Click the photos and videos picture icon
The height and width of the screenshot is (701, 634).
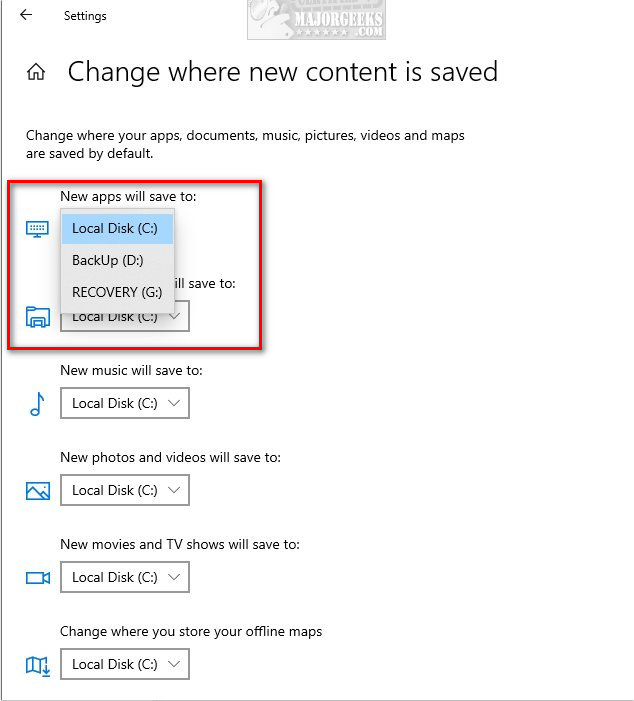(37, 491)
